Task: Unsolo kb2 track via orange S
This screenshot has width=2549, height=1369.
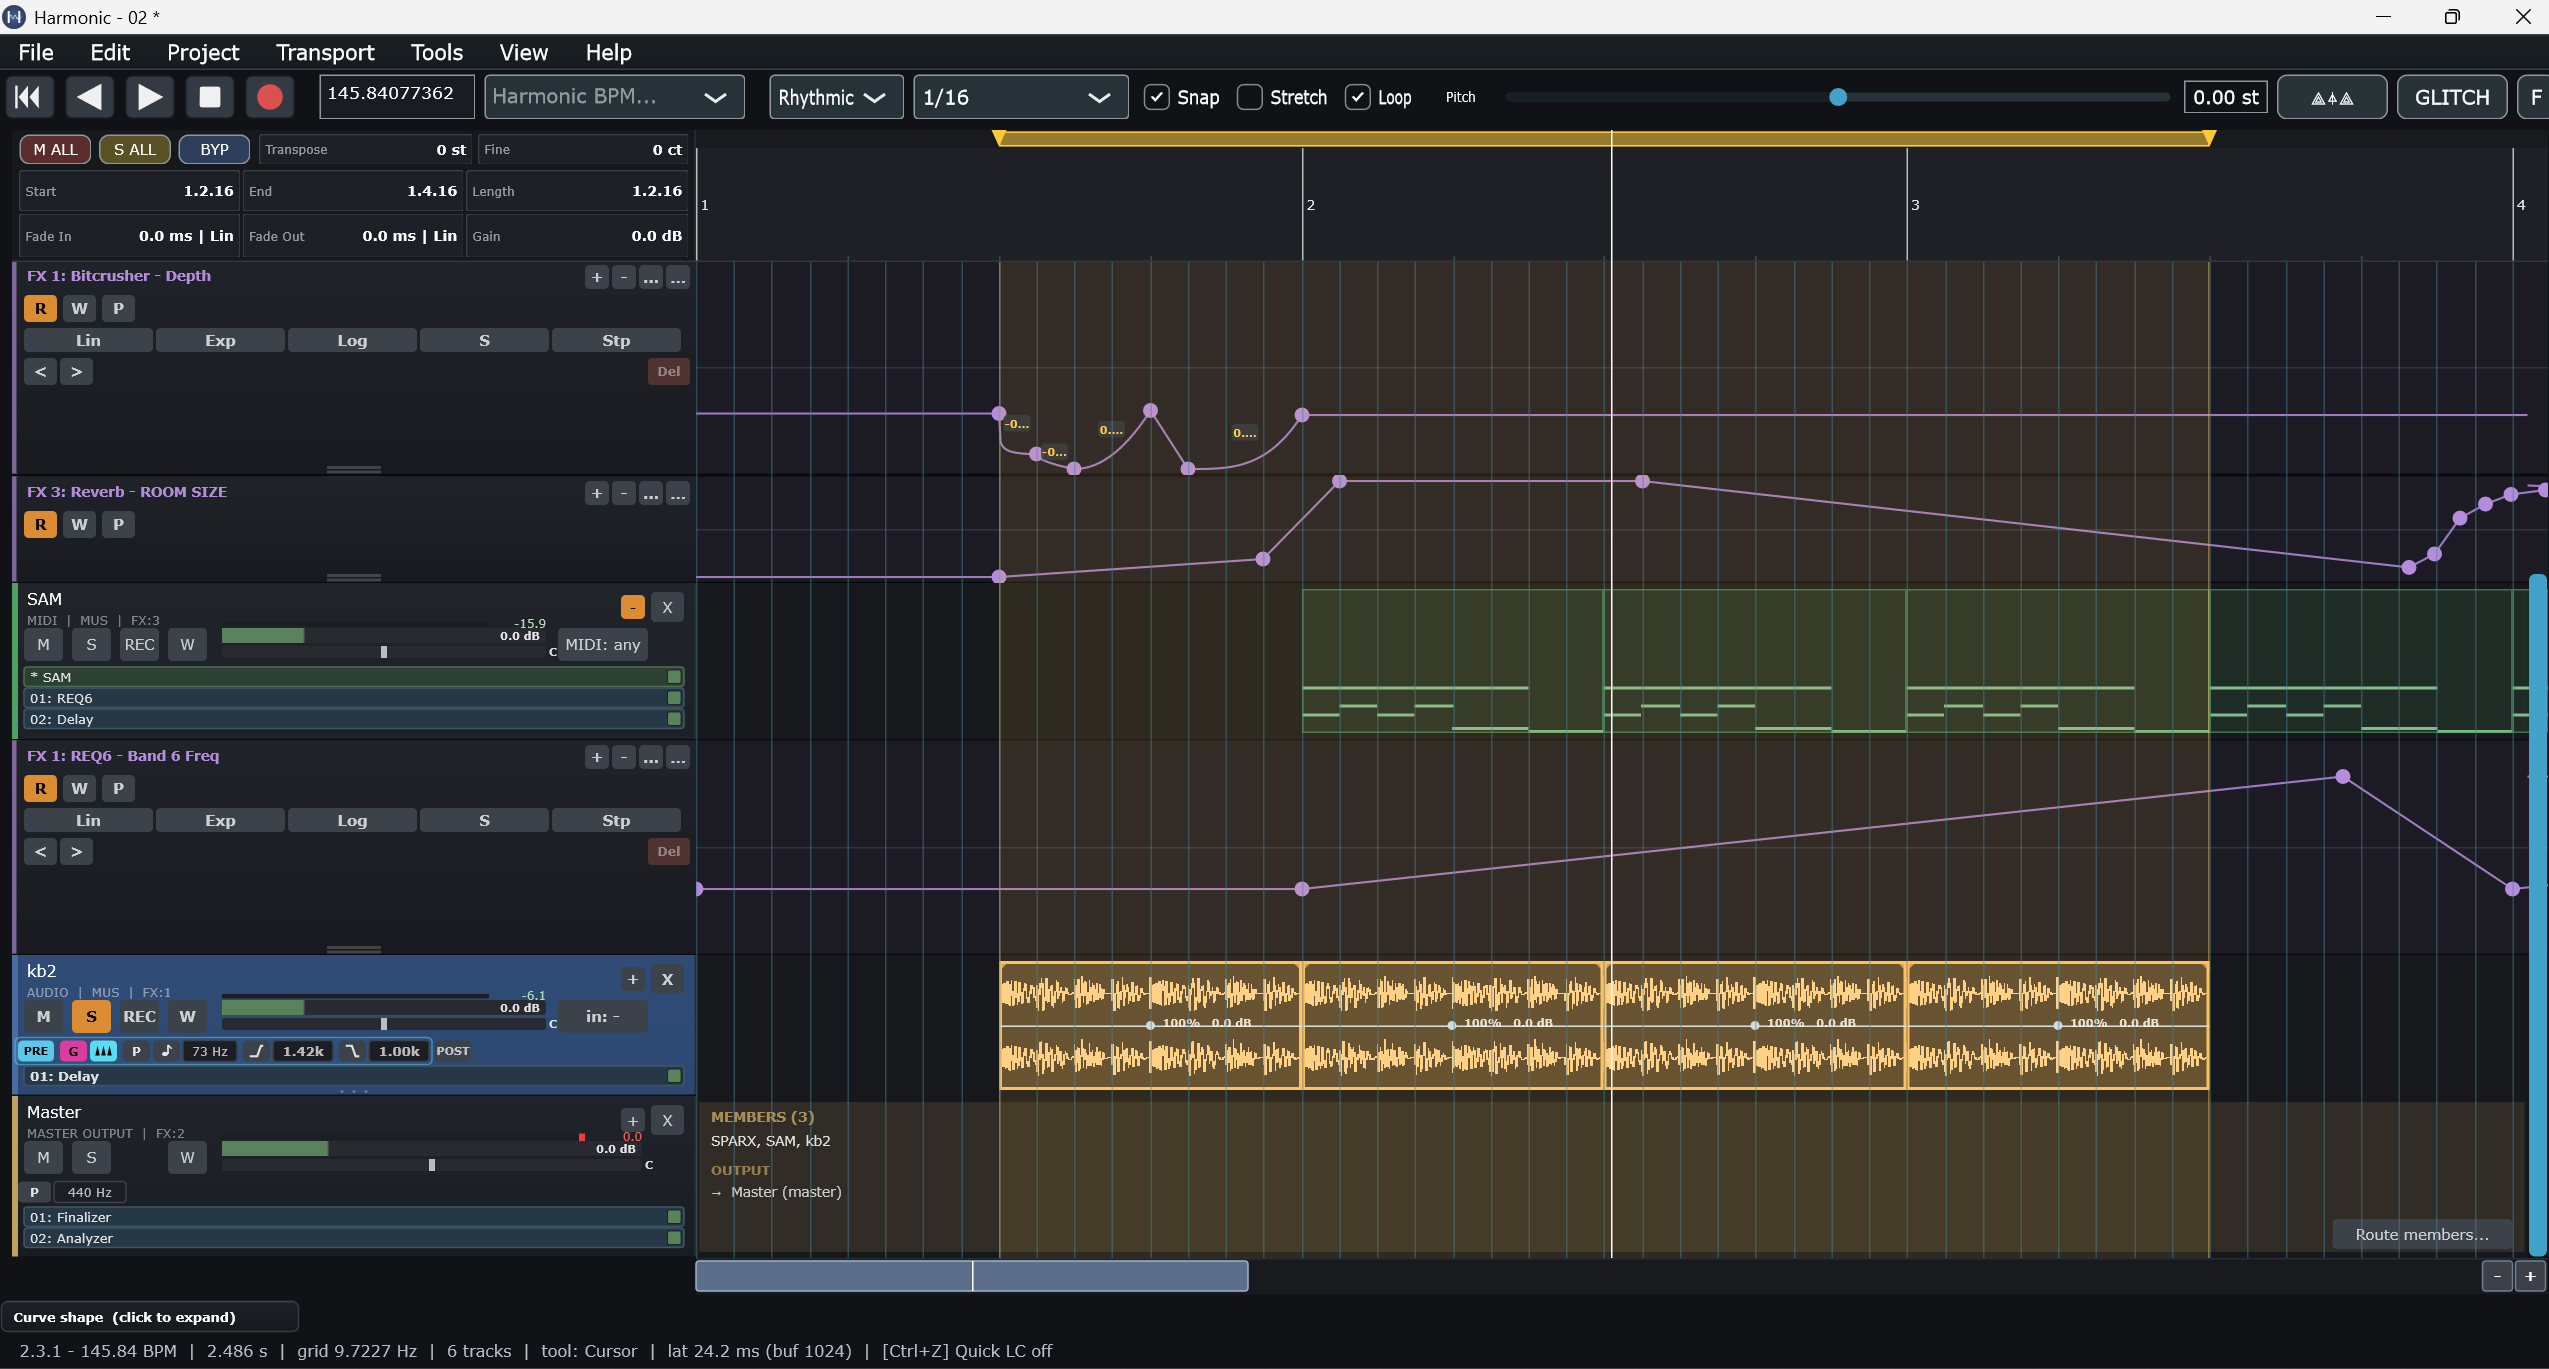Action: point(91,1017)
